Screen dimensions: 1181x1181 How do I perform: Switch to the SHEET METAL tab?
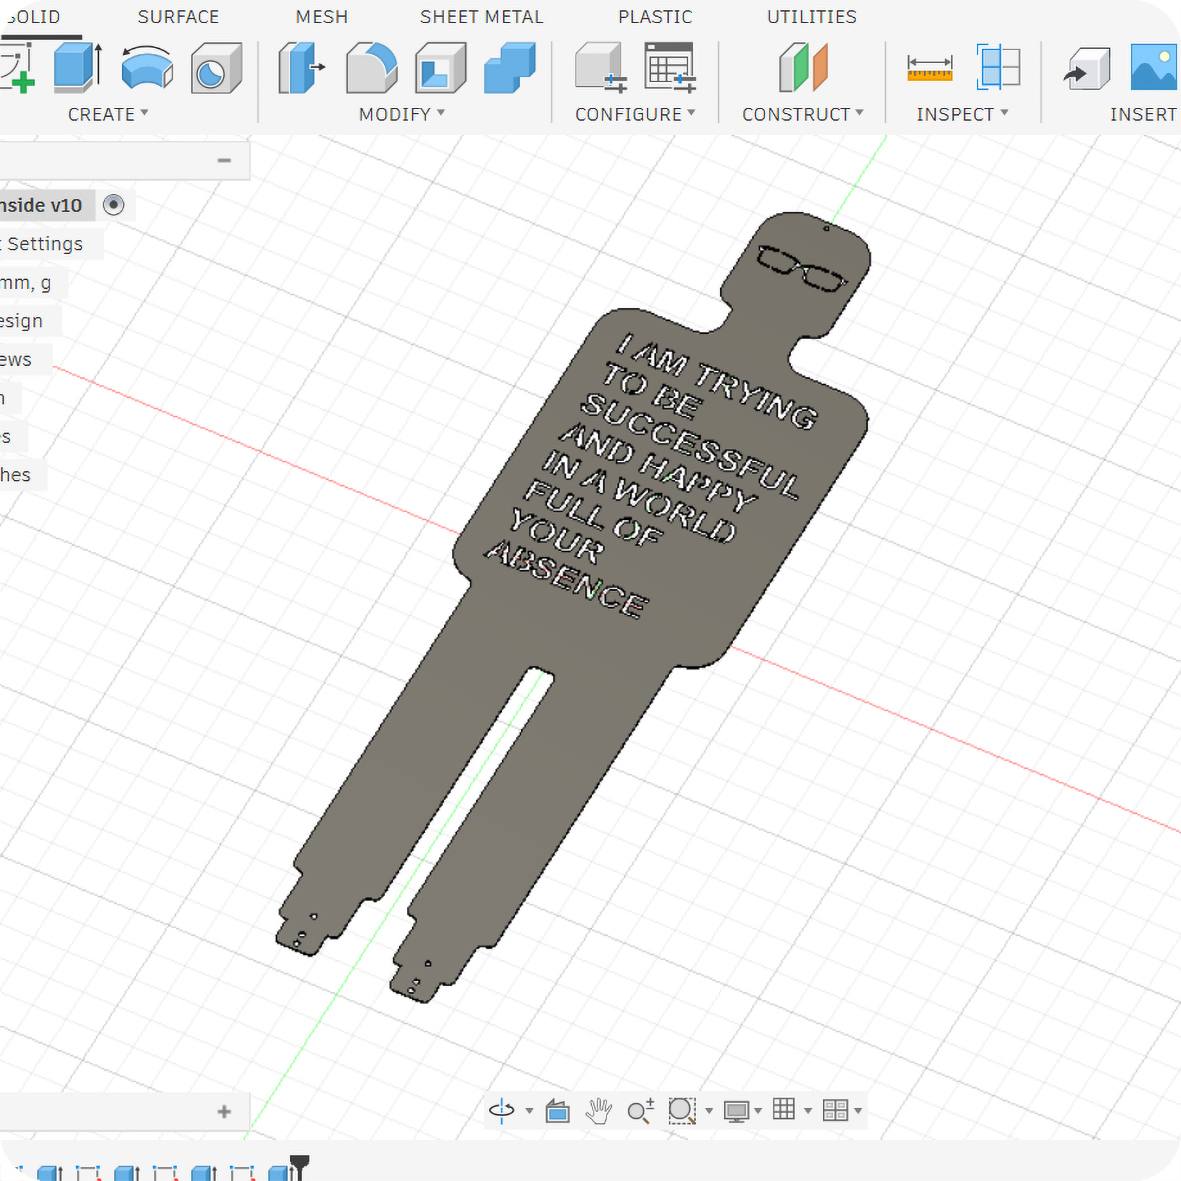click(481, 17)
